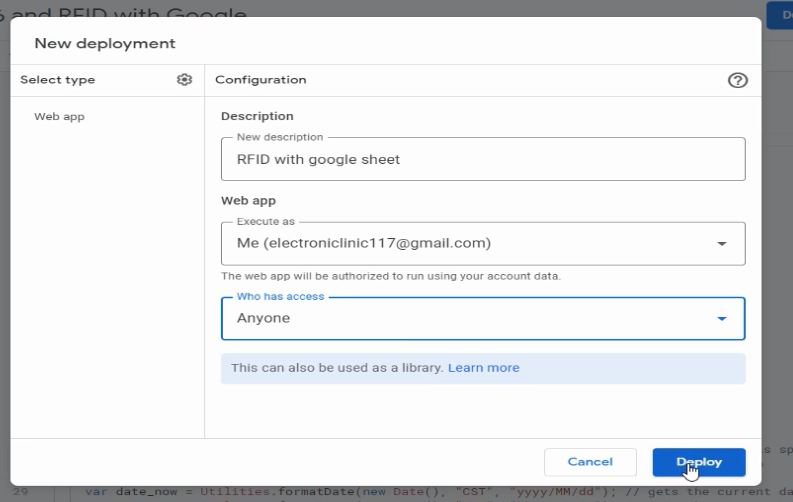Click the authorized account data notice

point(391,276)
